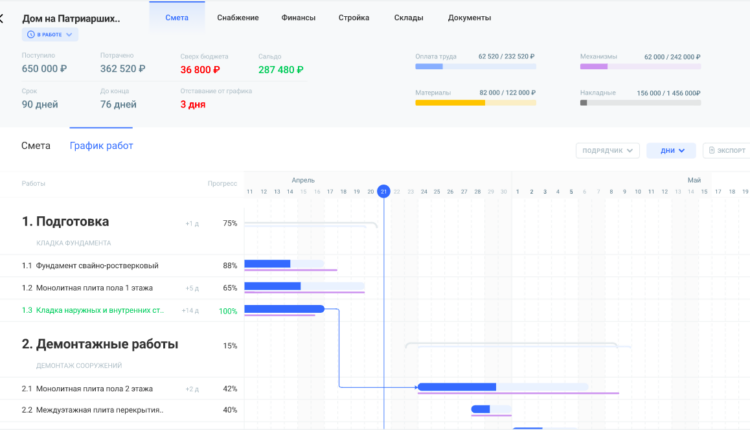750x430 pixels.
Task: Go to the «Стройка» tab
Action: (x=354, y=18)
